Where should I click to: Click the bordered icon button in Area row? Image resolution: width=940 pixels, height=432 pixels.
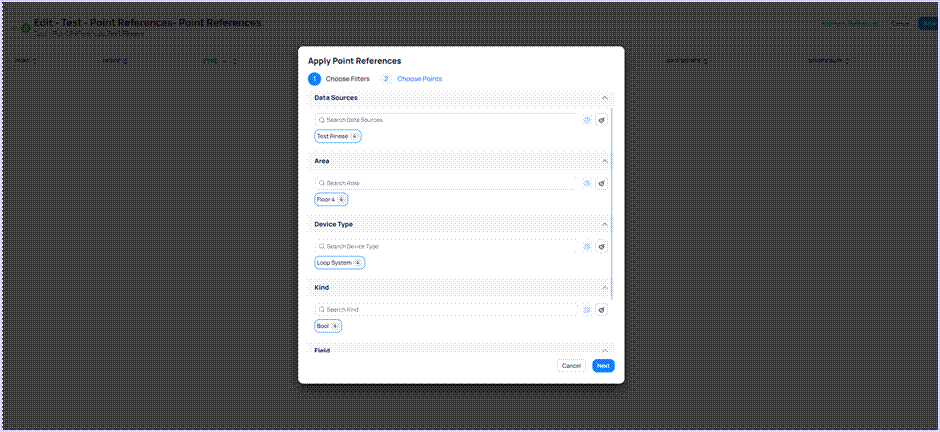(x=602, y=183)
